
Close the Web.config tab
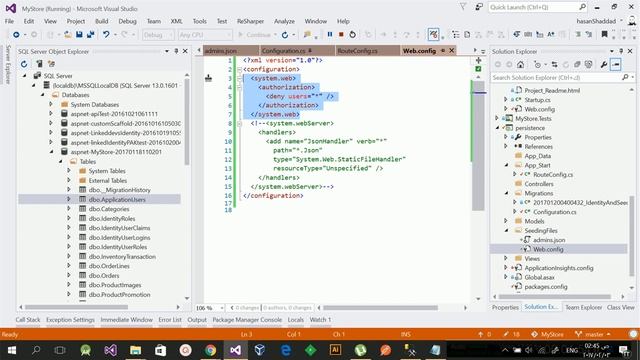451,51
